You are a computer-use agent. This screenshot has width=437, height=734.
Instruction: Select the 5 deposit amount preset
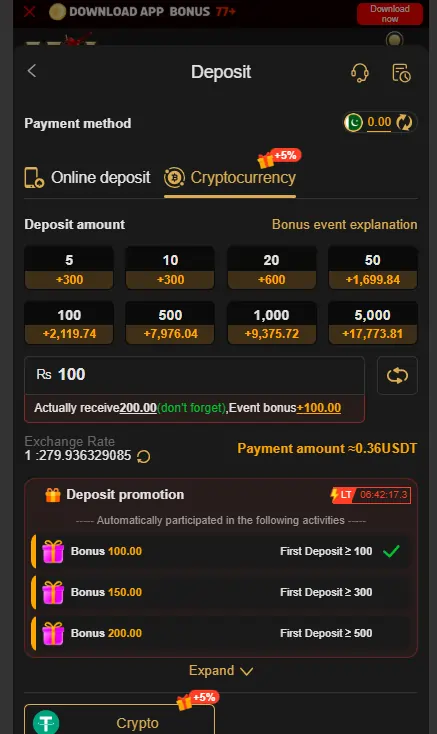pos(69,268)
